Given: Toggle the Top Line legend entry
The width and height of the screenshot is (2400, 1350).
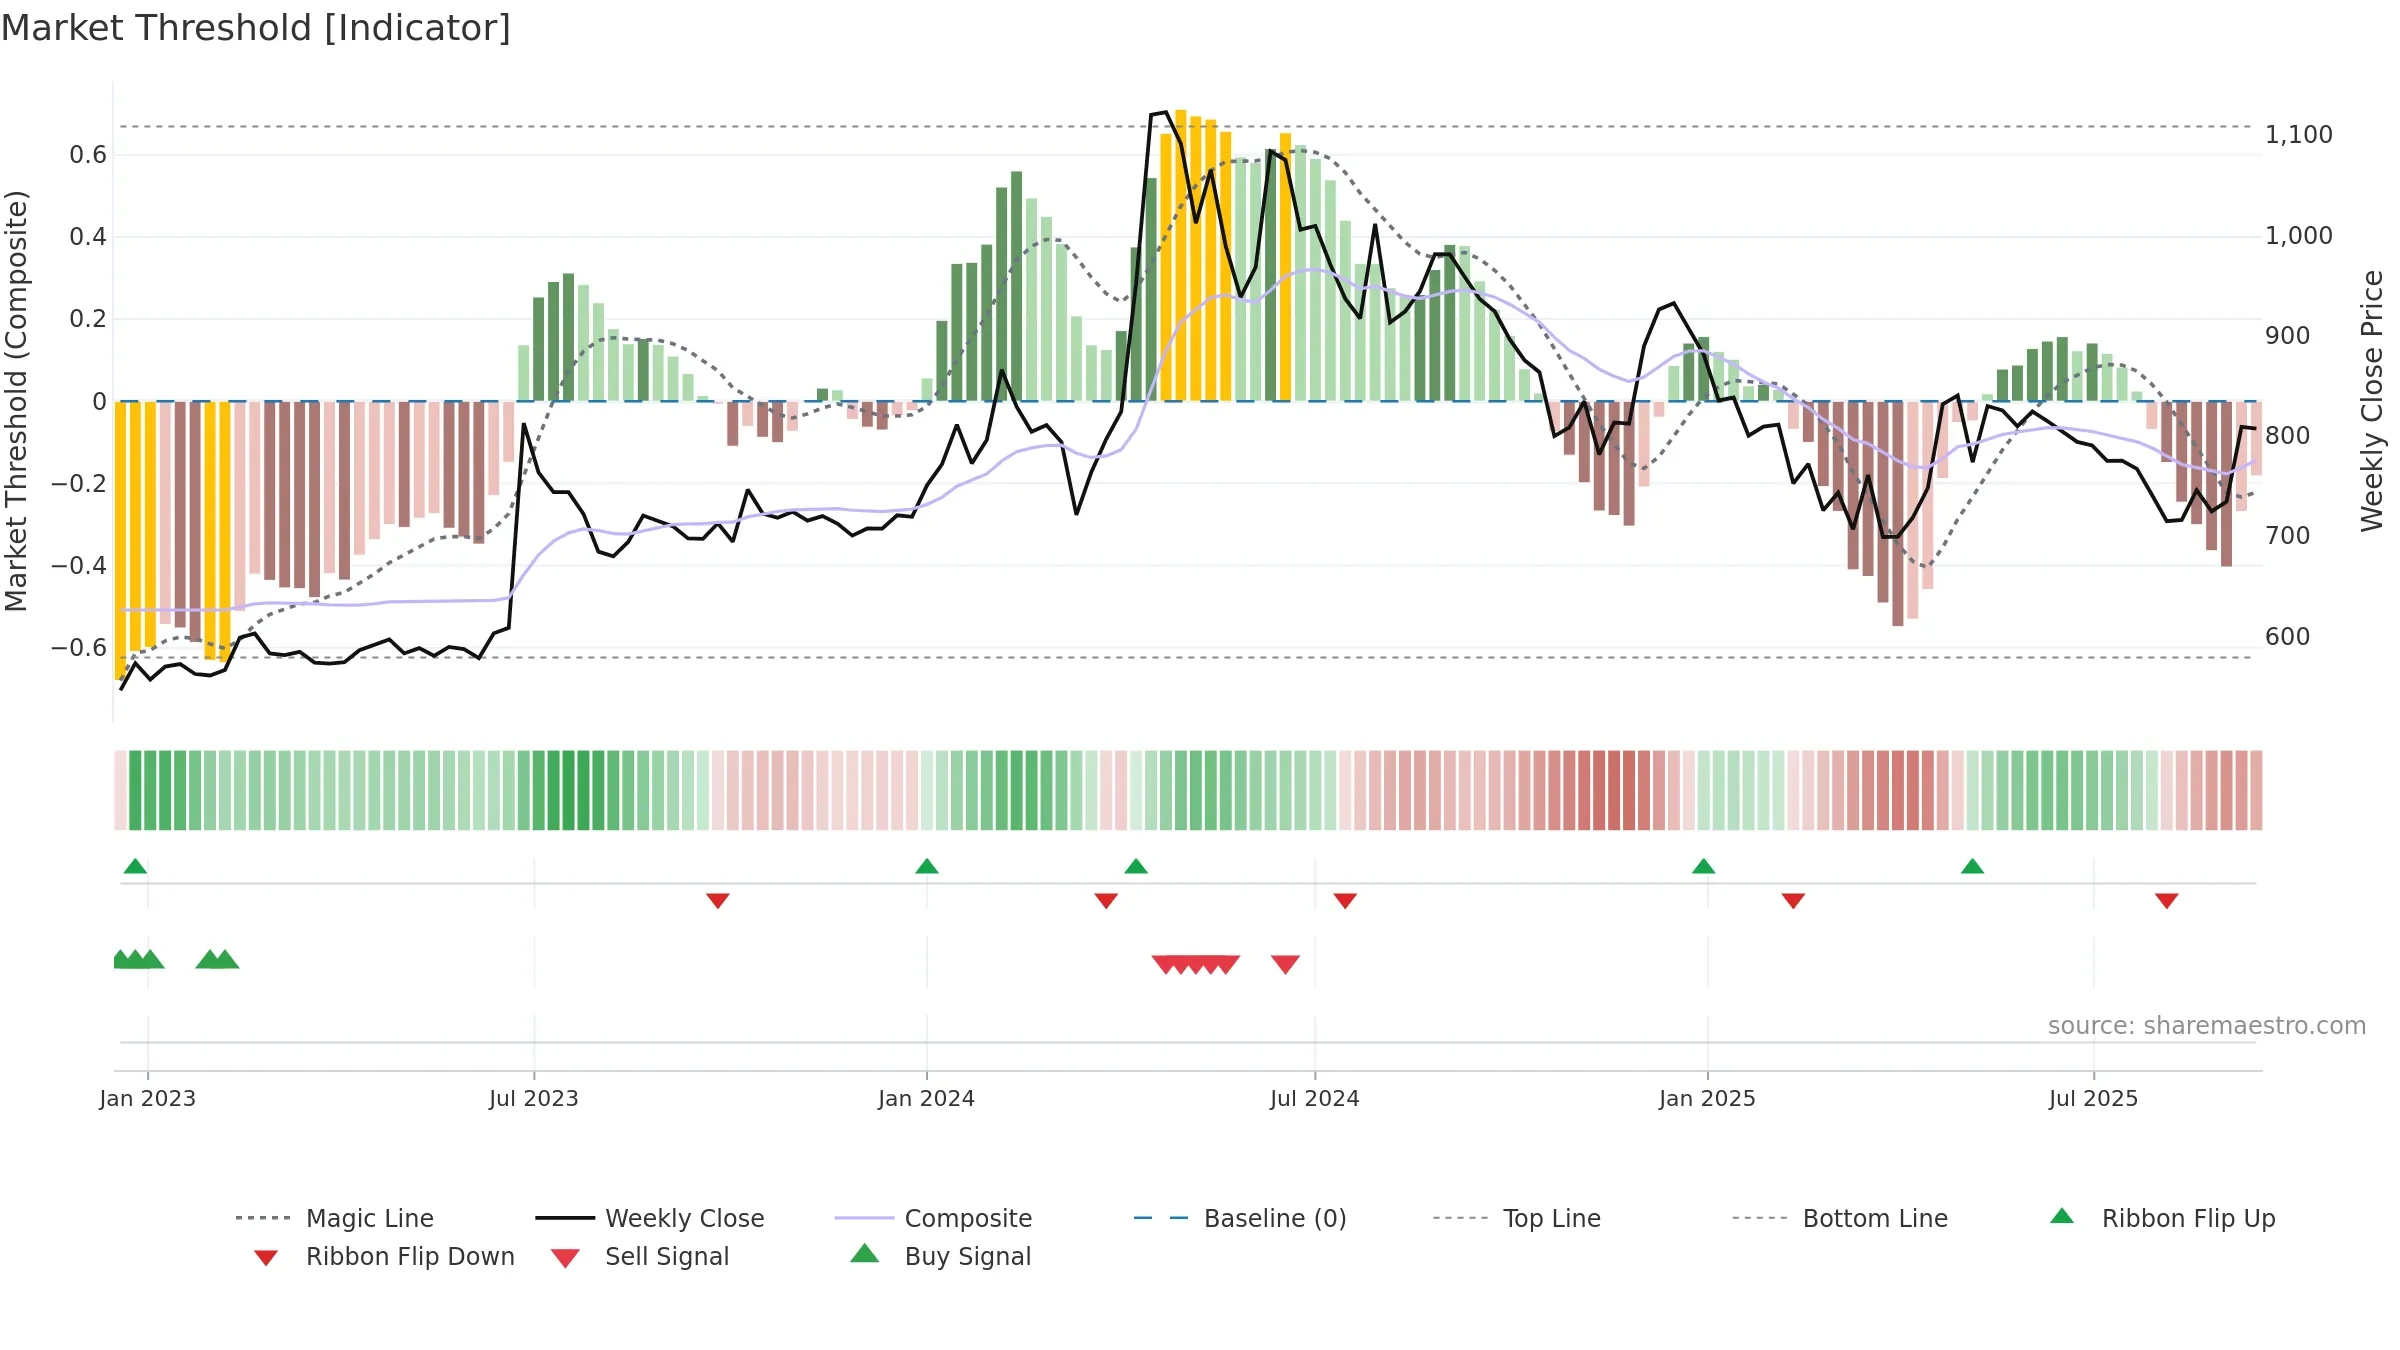Looking at the screenshot, I should coord(1517,1218).
